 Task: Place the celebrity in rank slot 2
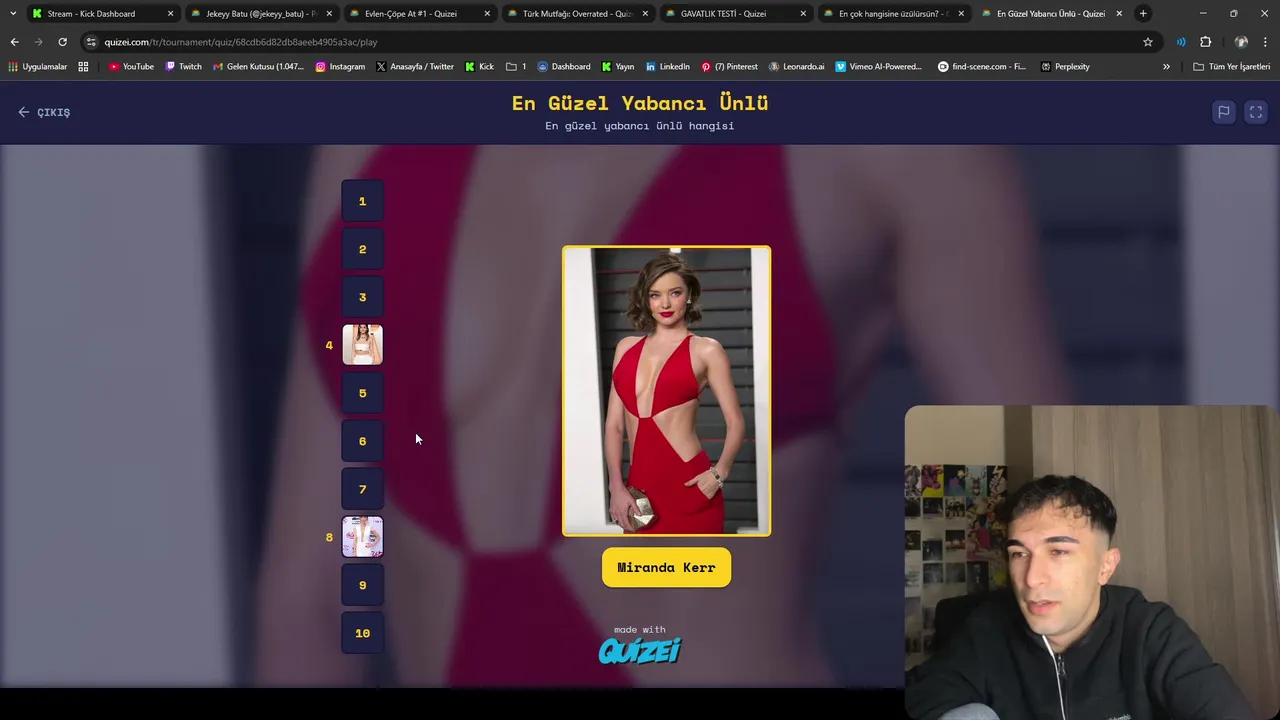pyautogui.click(x=362, y=249)
